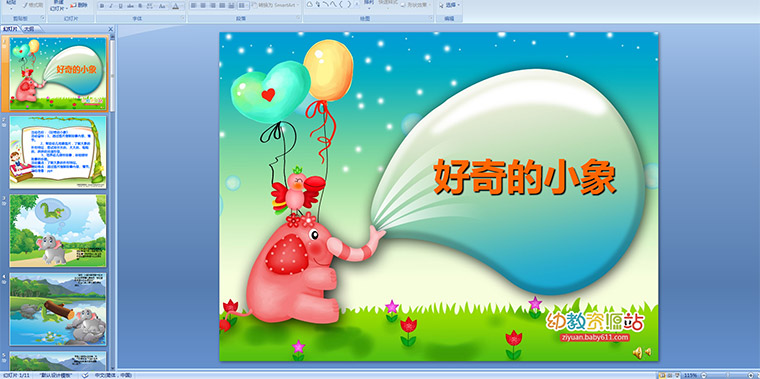The height and width of the screenshot is (379, 760).
Task: Click the Underline formatting icon
Action: tap(121, 6)
